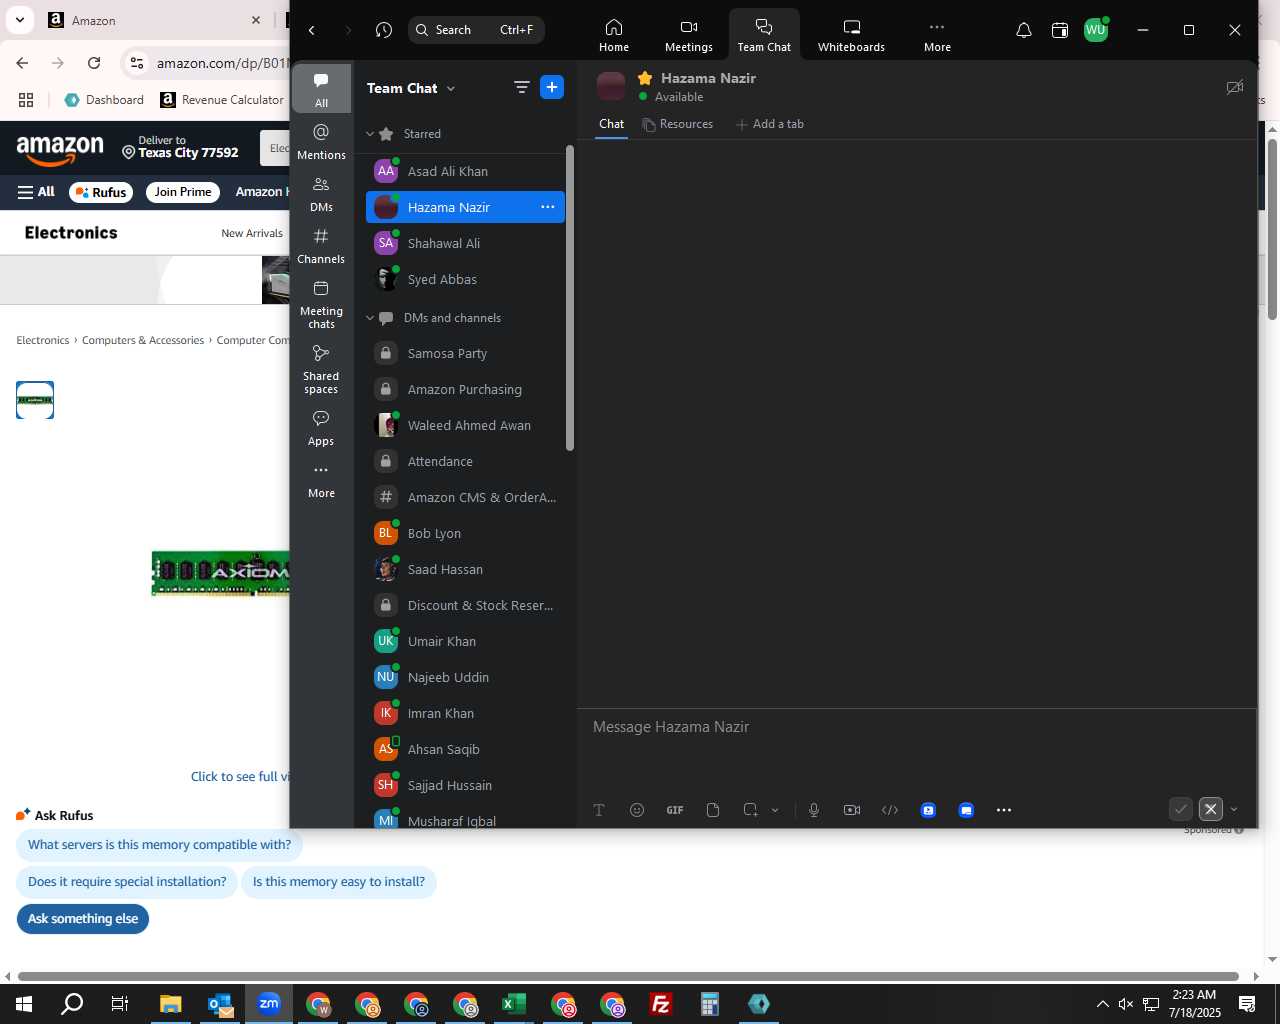This screenshot has width=1280, height=1024.
Task: Open Samosa Party channel
Action: pos(465,353)
